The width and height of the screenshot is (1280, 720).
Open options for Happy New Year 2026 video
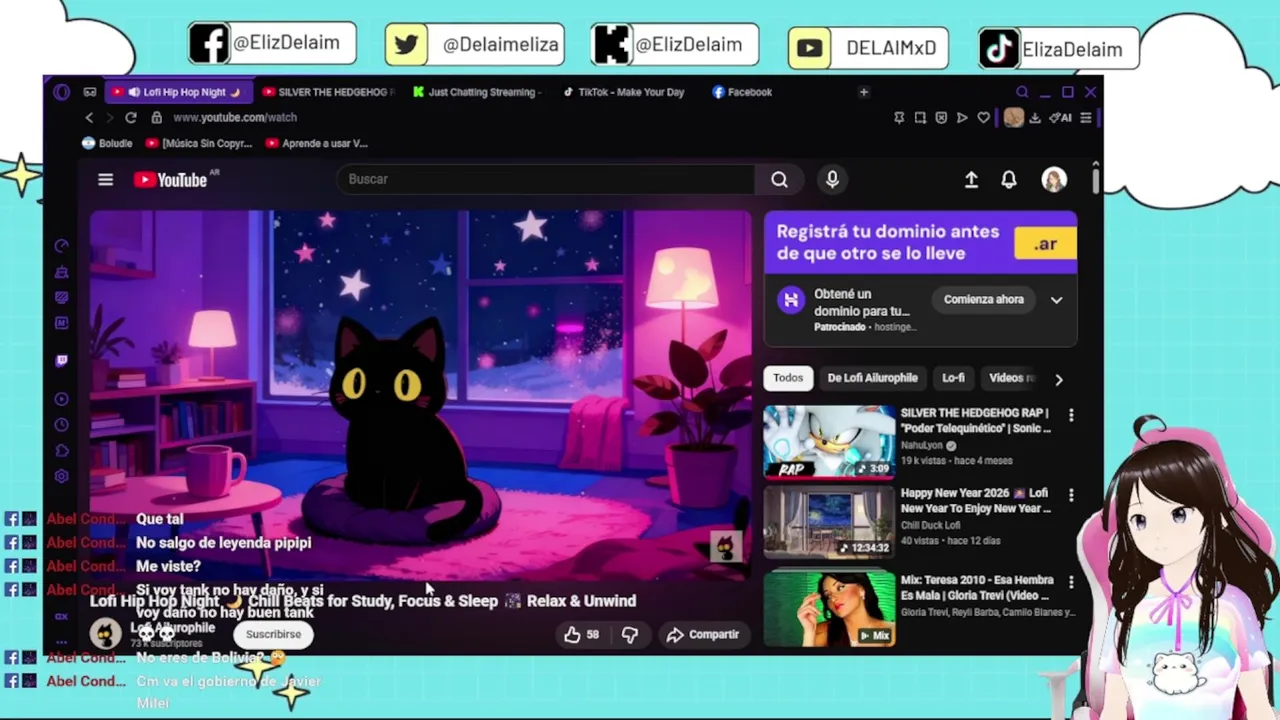pos(1071,495)
